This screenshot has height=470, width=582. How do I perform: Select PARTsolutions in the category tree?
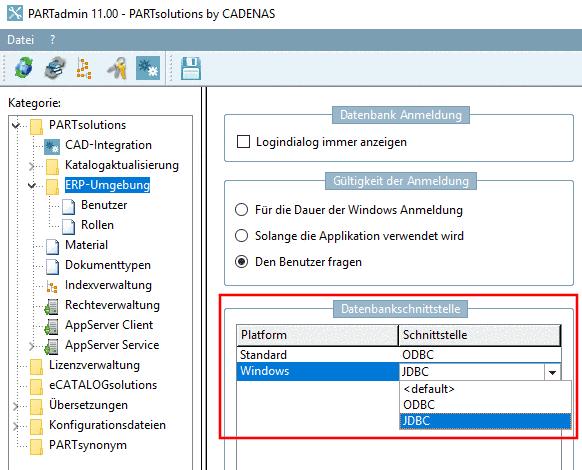coord(88,125)
